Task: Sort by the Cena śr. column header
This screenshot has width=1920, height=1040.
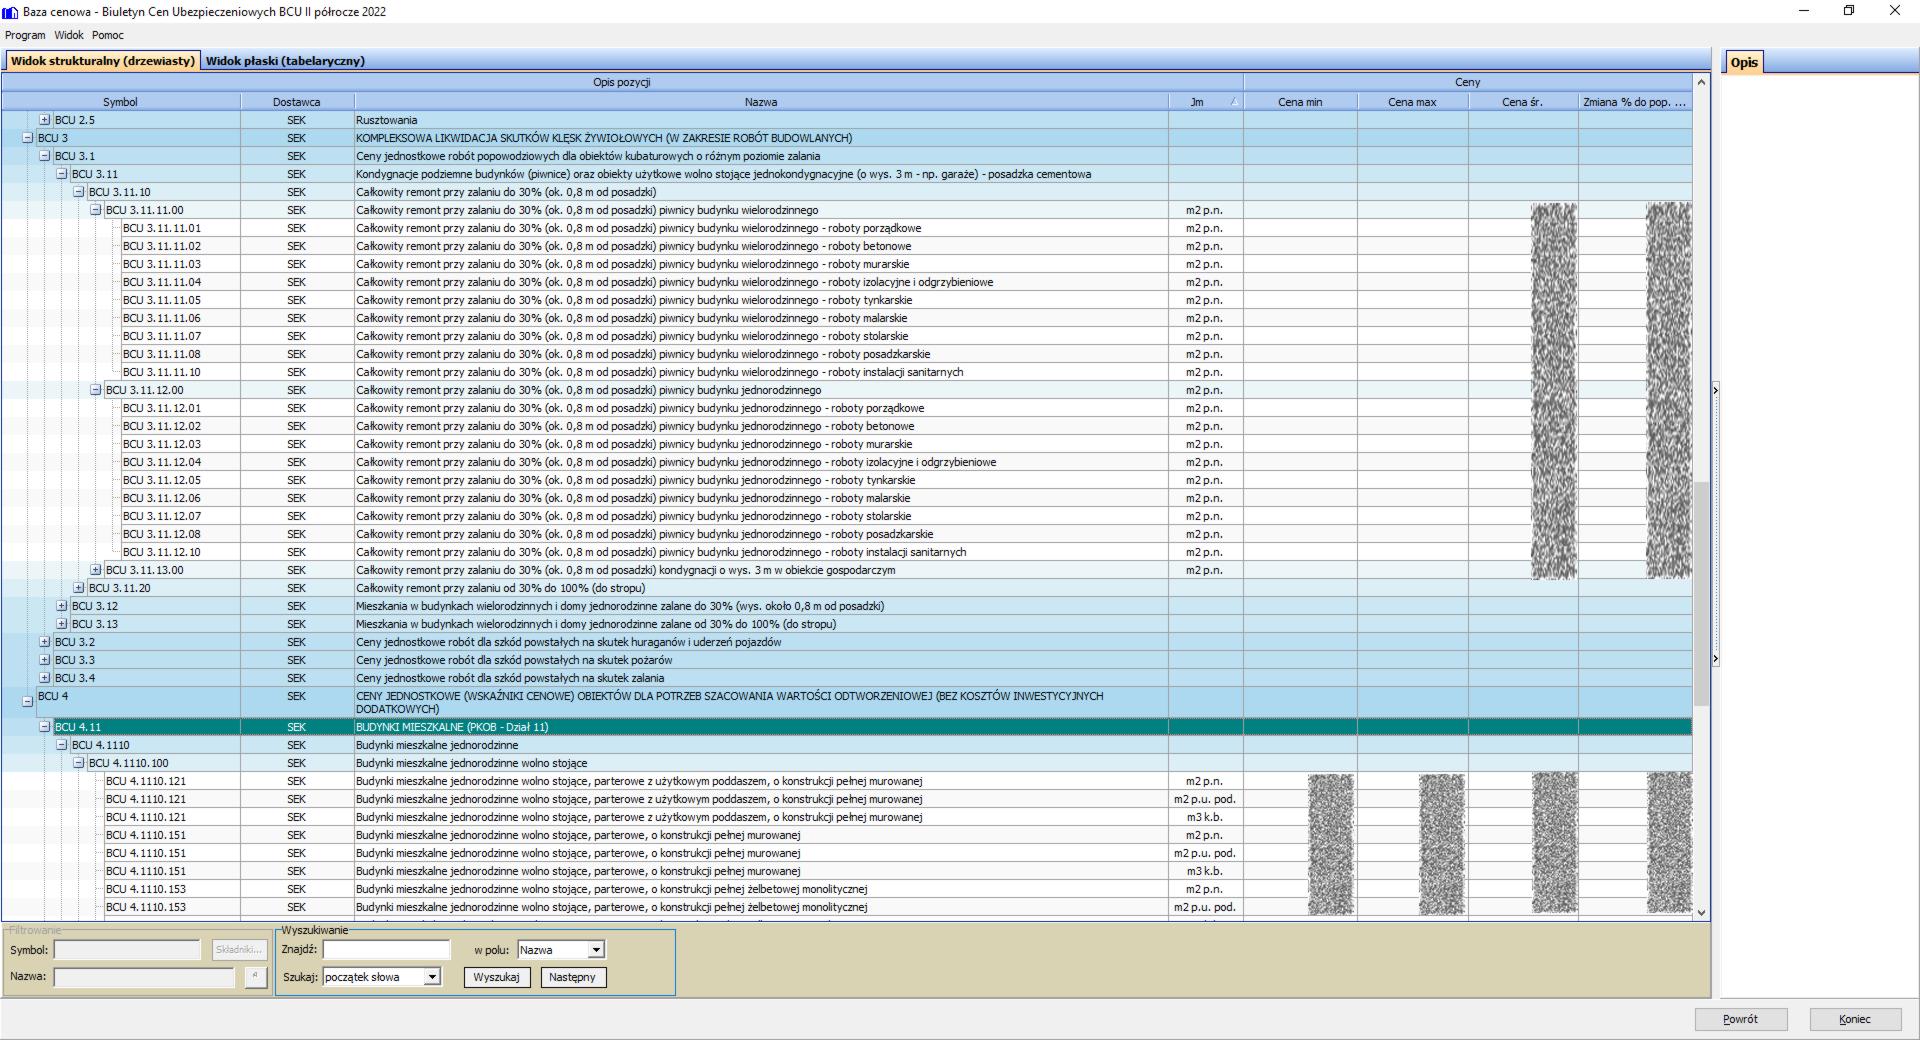Action: point(1523,102)
